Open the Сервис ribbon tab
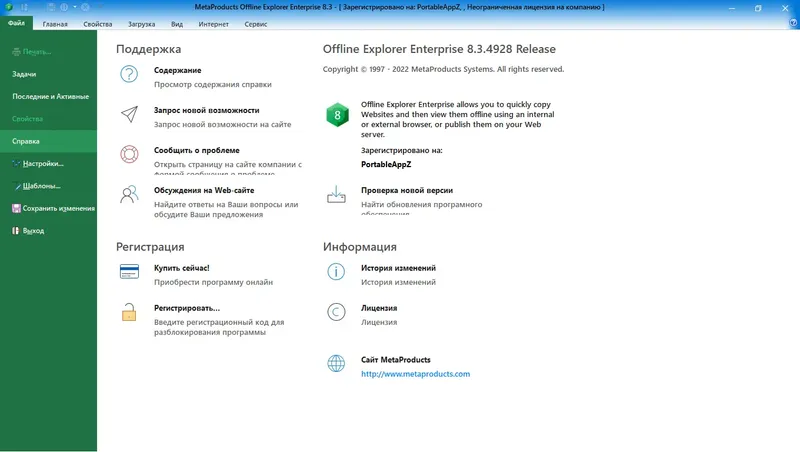Screen dimensions: 800x452 (x=256, y=24)
